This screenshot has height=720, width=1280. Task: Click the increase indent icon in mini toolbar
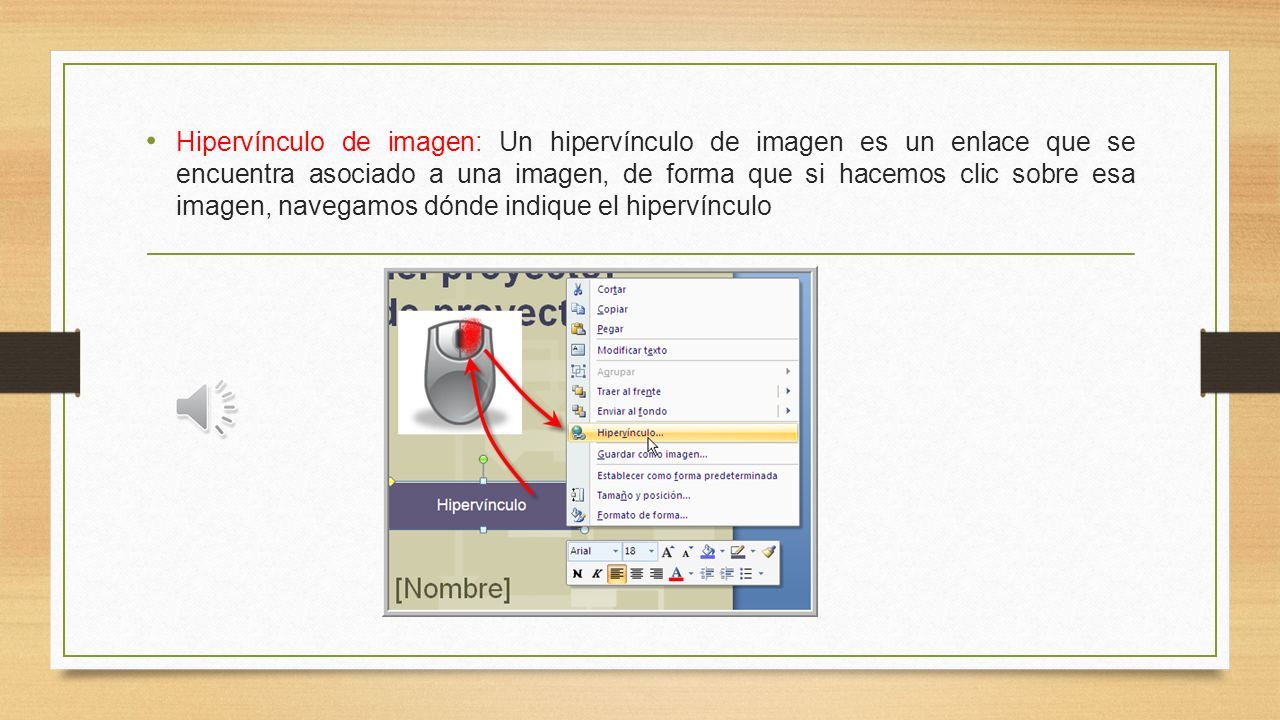click(x=727, y=574)
